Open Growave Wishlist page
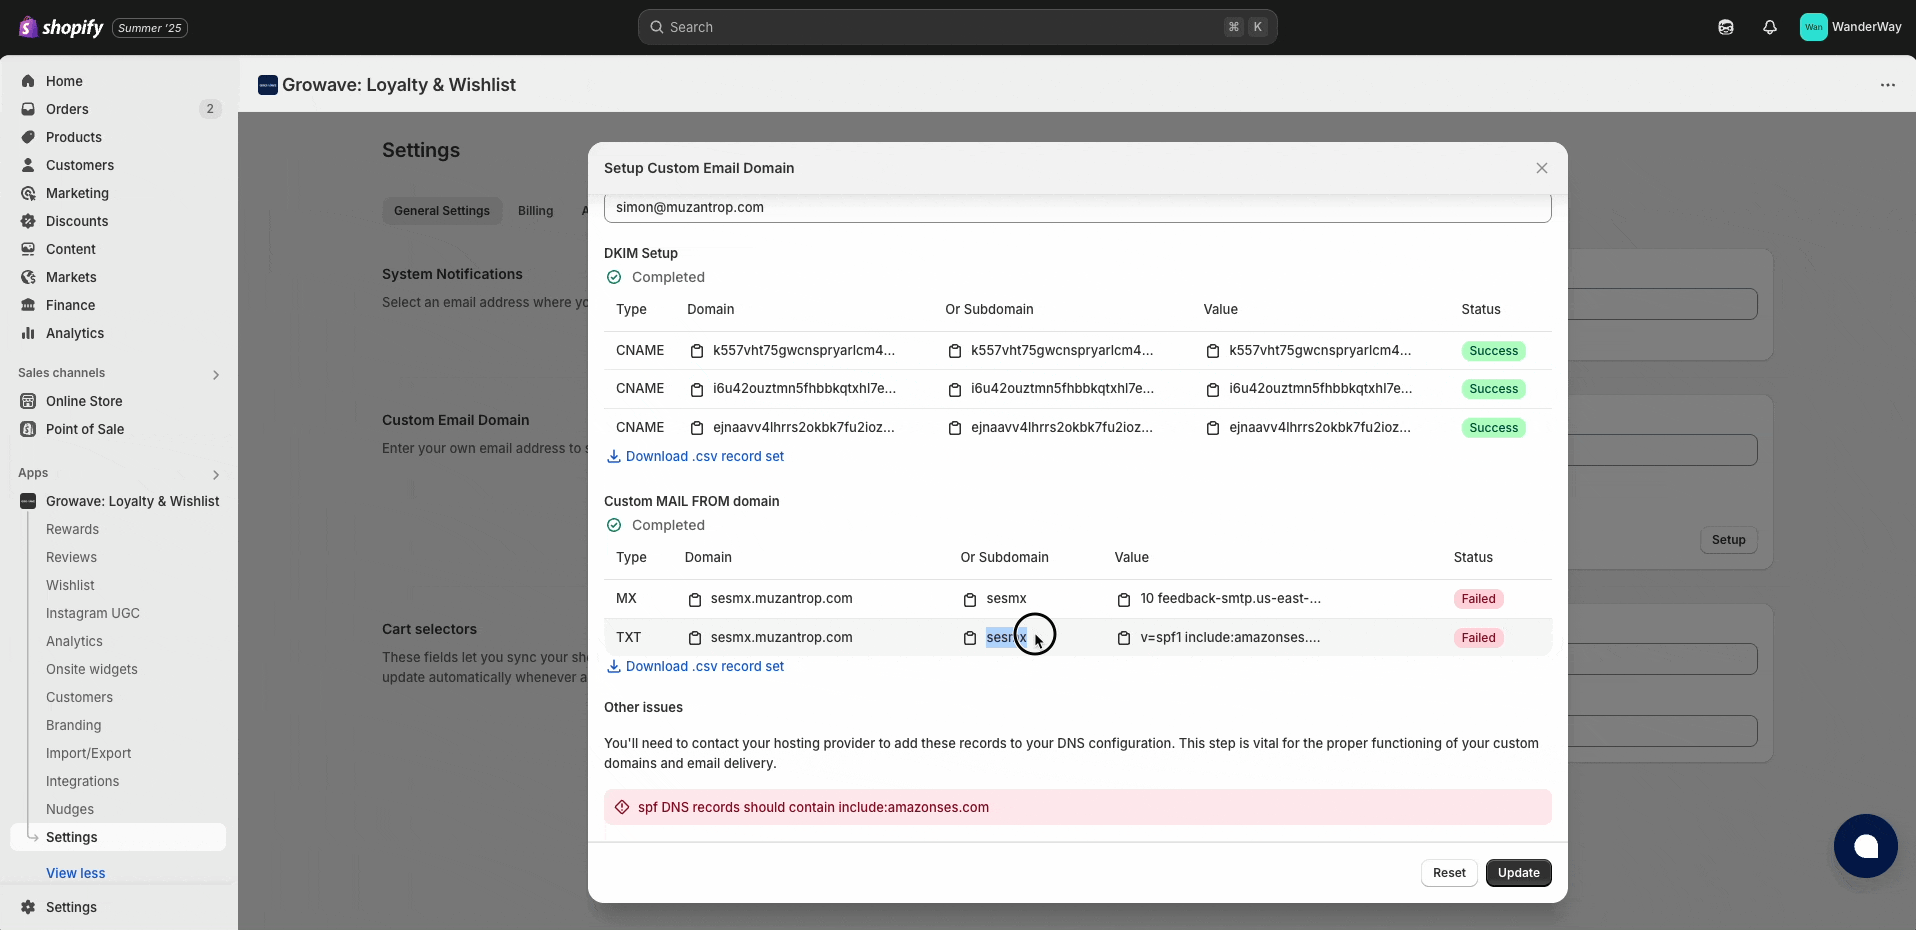 70,585
